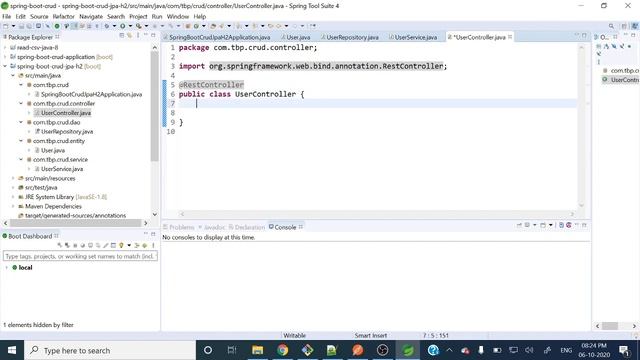The height and width of the screenshot is (360, 640).
Task: Click 'Smart Insert' in the status bar
Action: 371,336
